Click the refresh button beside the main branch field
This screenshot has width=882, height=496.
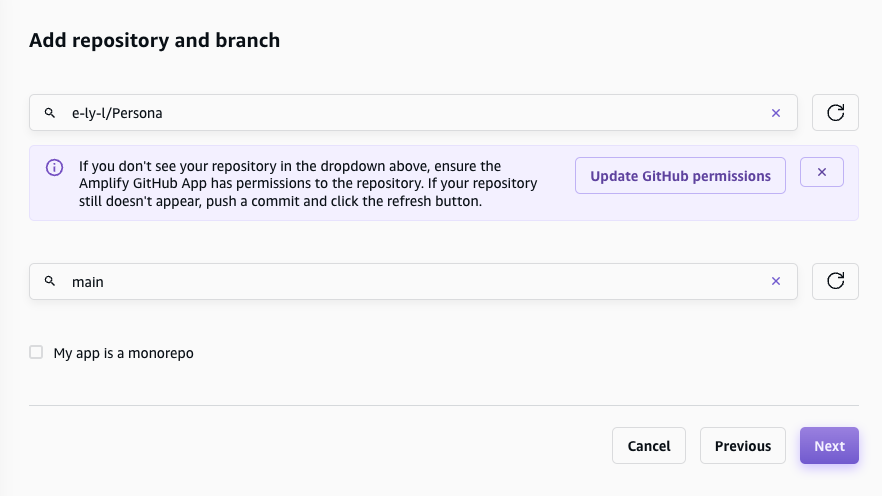coord(835,282)
